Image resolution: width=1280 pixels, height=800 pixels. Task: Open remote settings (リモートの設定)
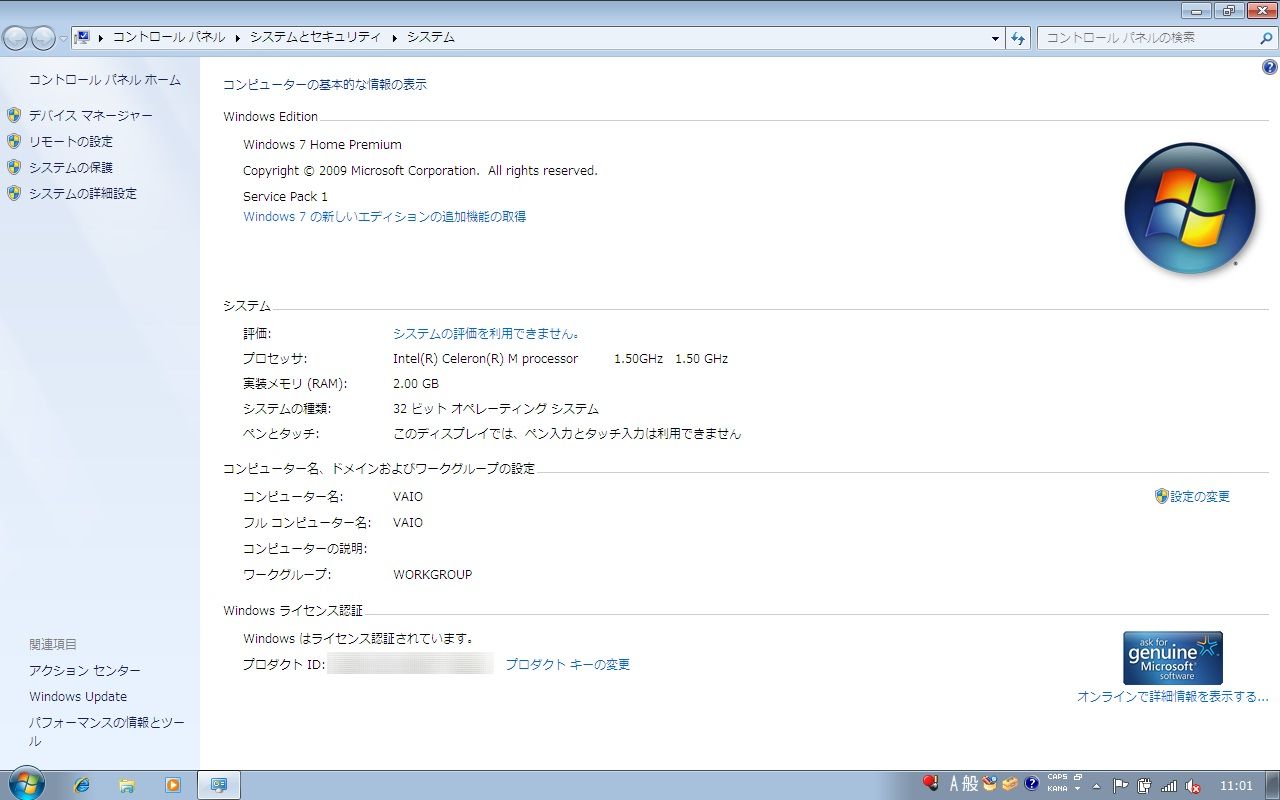coord(71,142)
